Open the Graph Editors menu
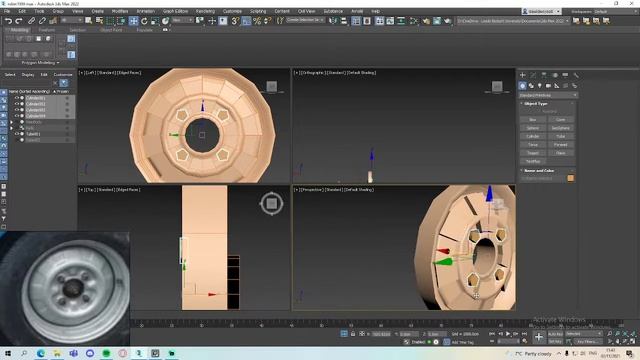 click(176, 11)
